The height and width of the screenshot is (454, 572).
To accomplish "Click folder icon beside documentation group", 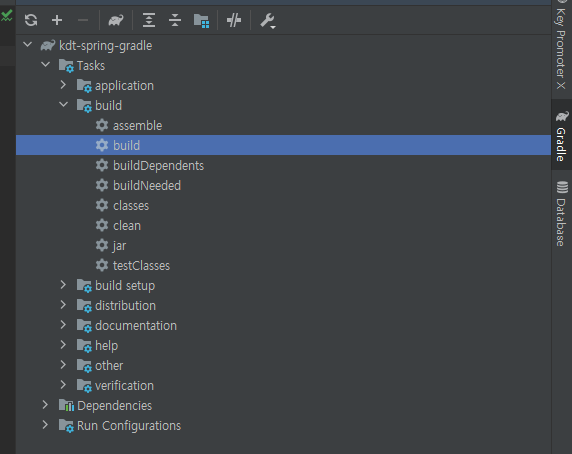I will click(84, 326).
